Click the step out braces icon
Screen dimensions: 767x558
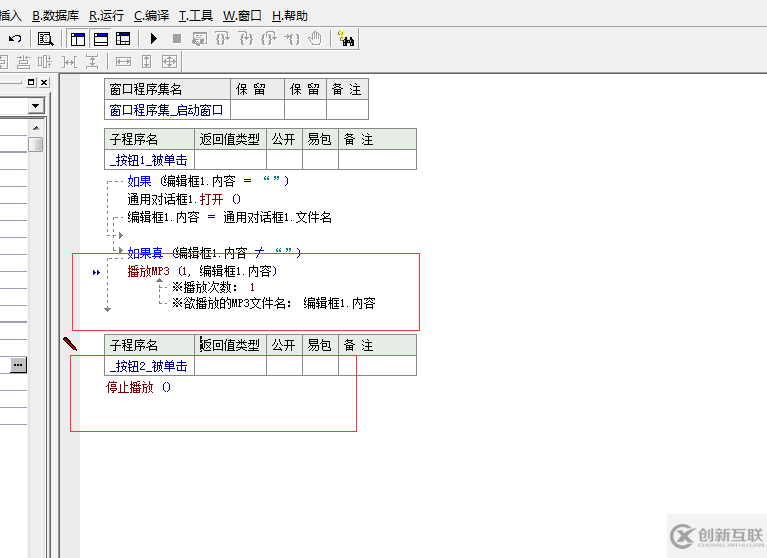[269, 39]
